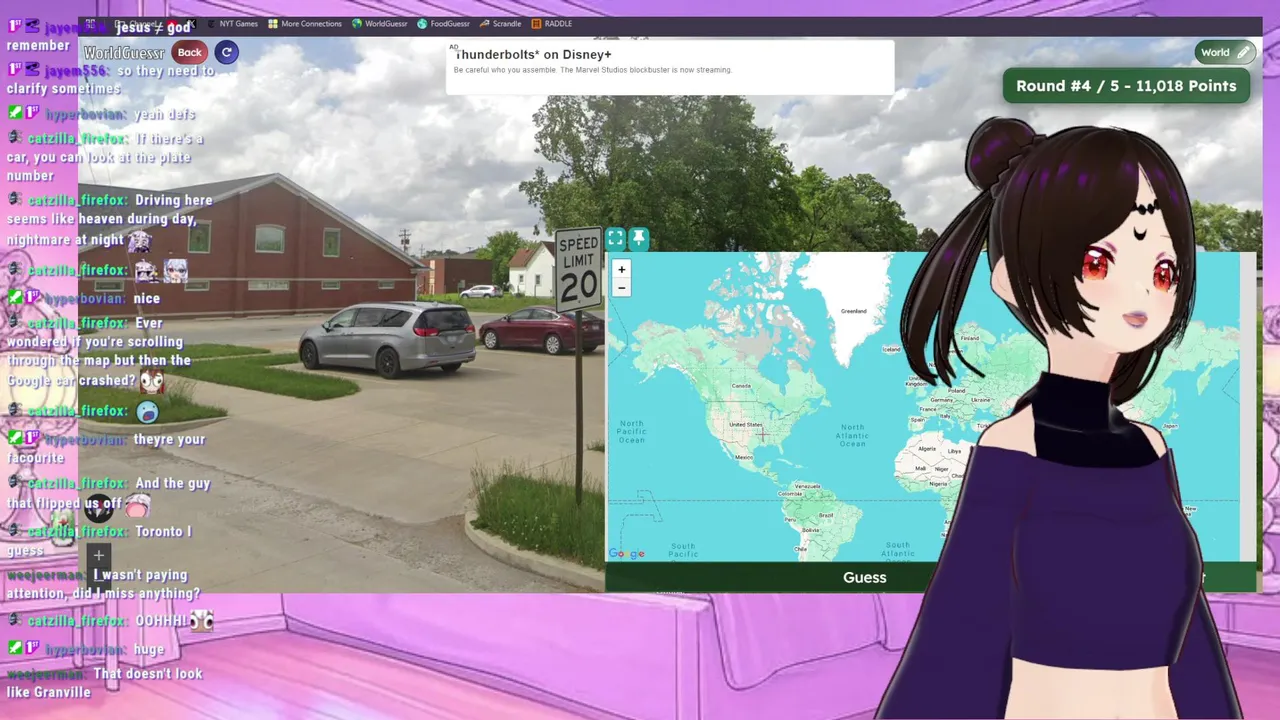This screenshot has width=1280, height=720.
Task: Click the NYT Games bookmark icon
Action: click(x=211, y=24)
